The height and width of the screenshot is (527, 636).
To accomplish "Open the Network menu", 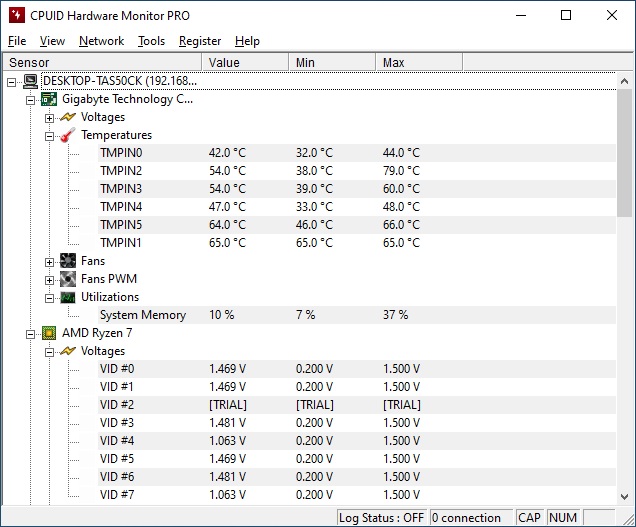I will tap(101, 41).
